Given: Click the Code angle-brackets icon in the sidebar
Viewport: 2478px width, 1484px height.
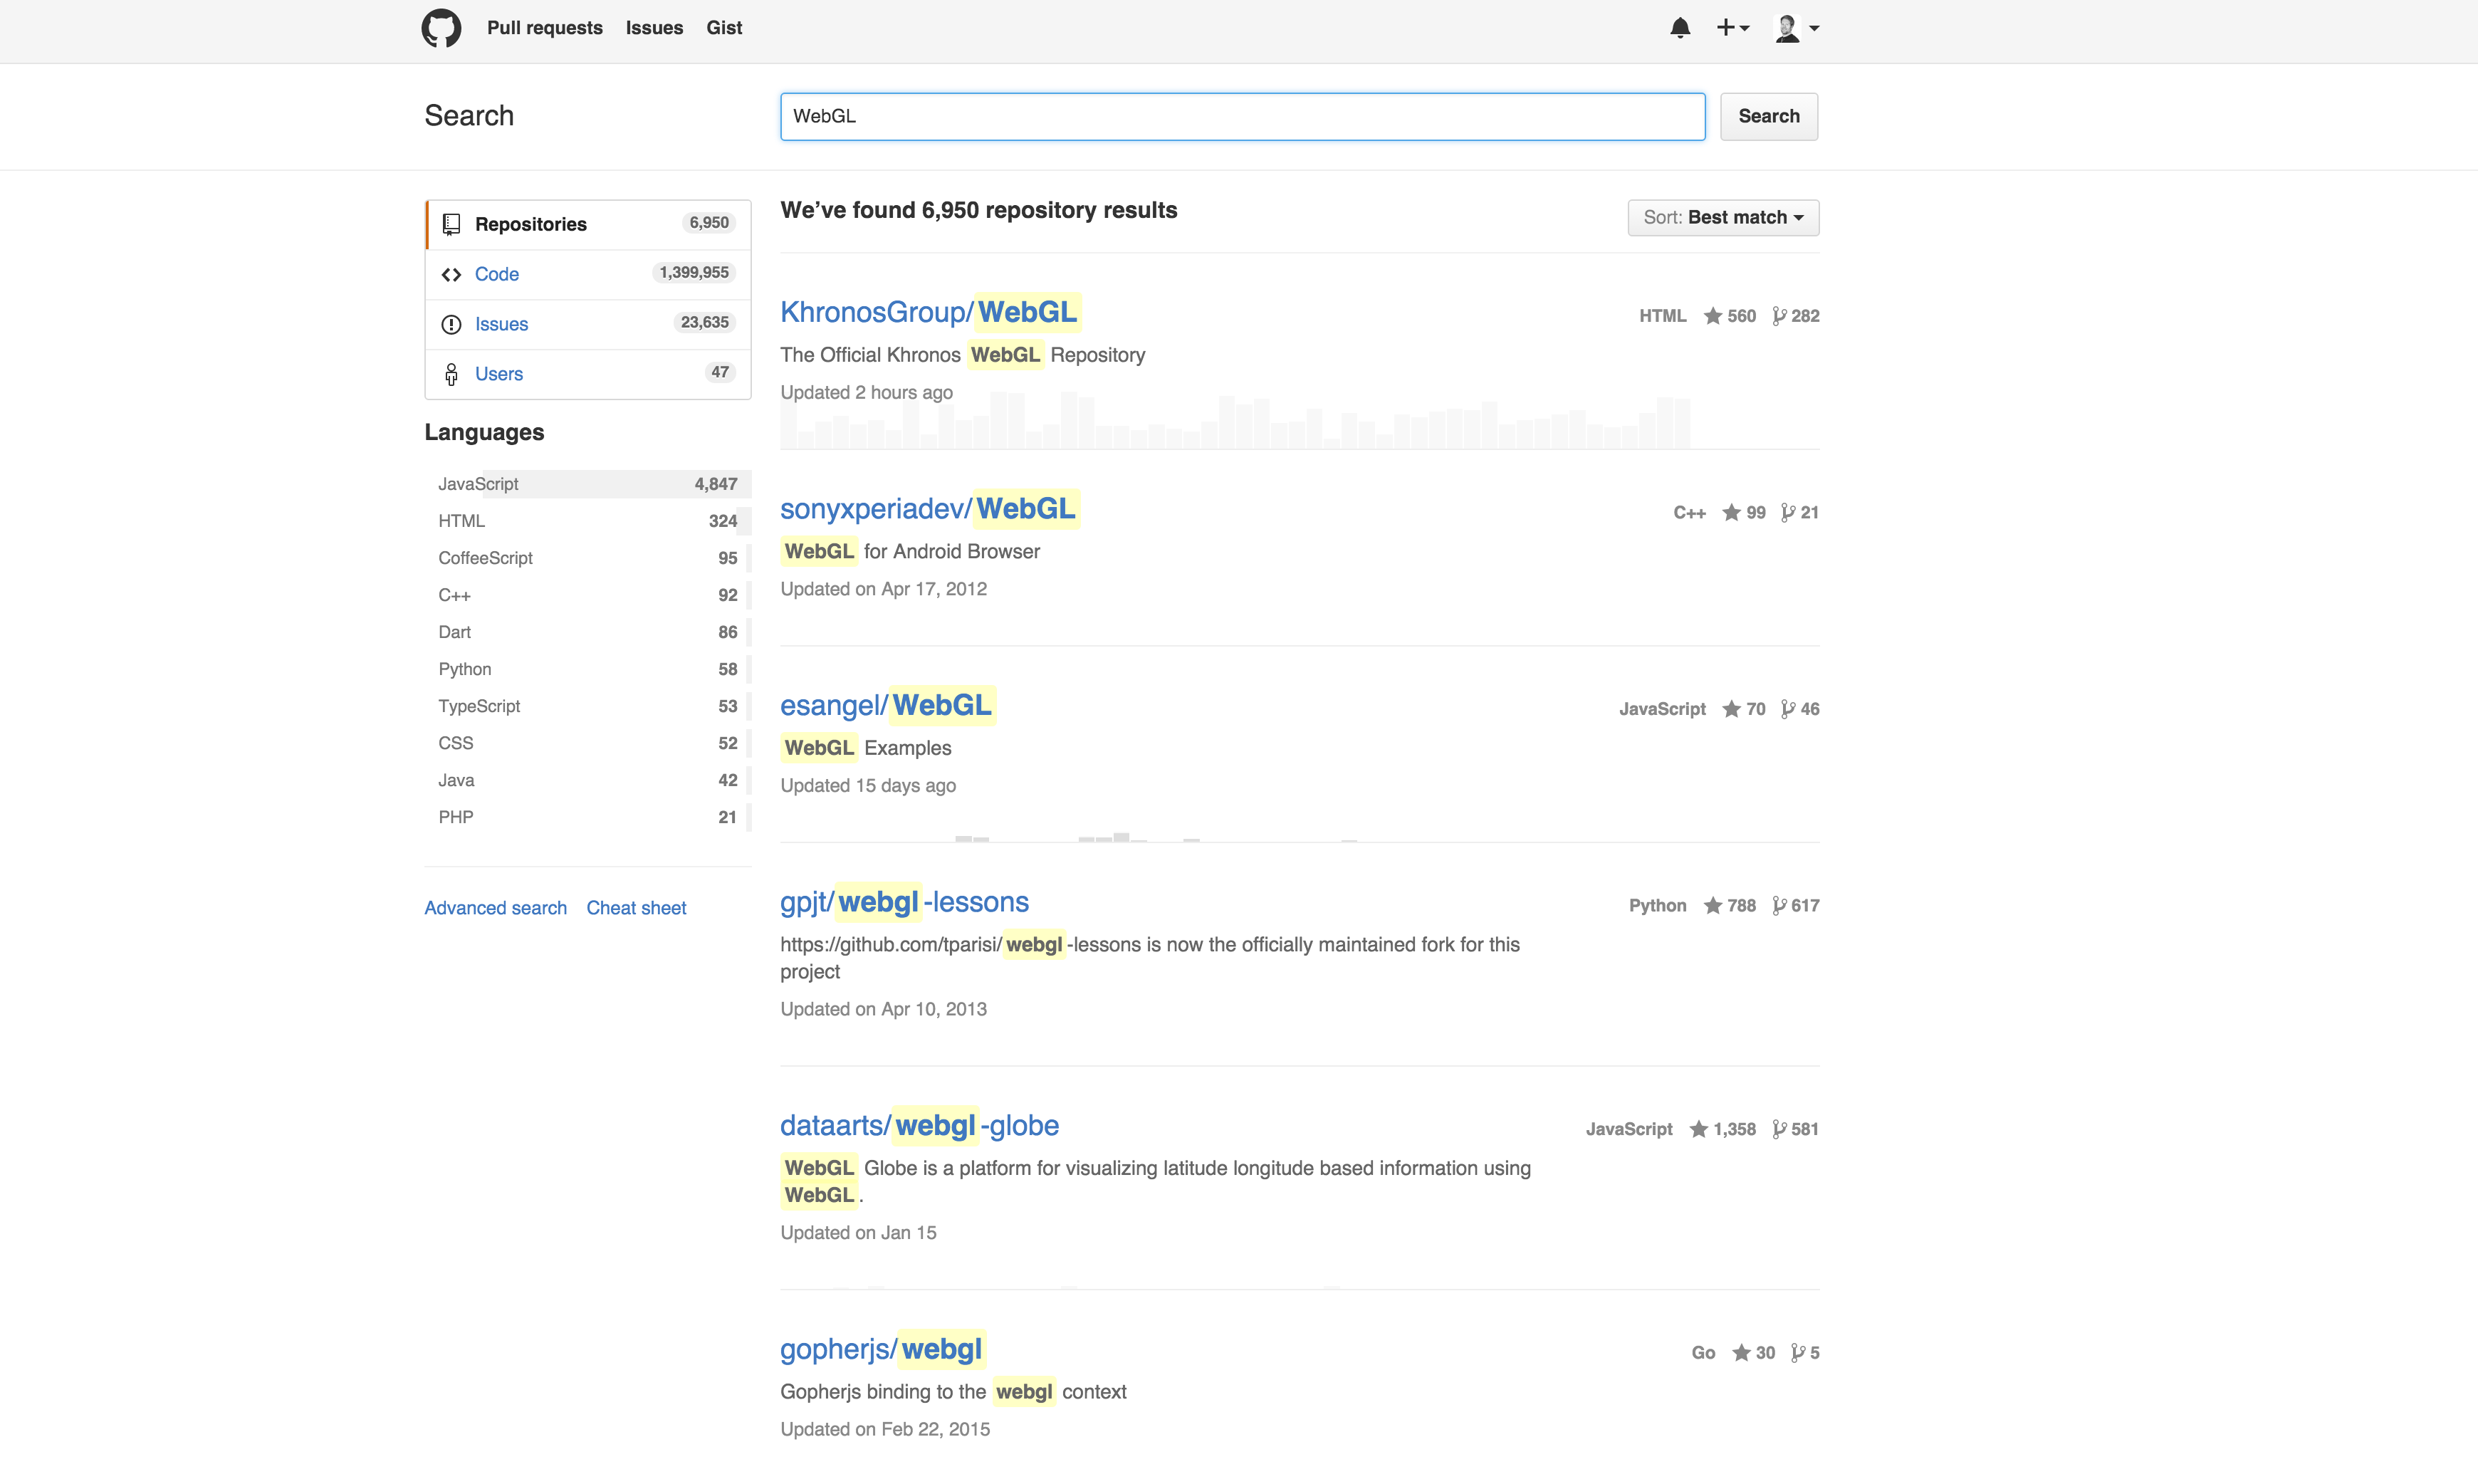Looking at the screenshot, I should 451,274.
